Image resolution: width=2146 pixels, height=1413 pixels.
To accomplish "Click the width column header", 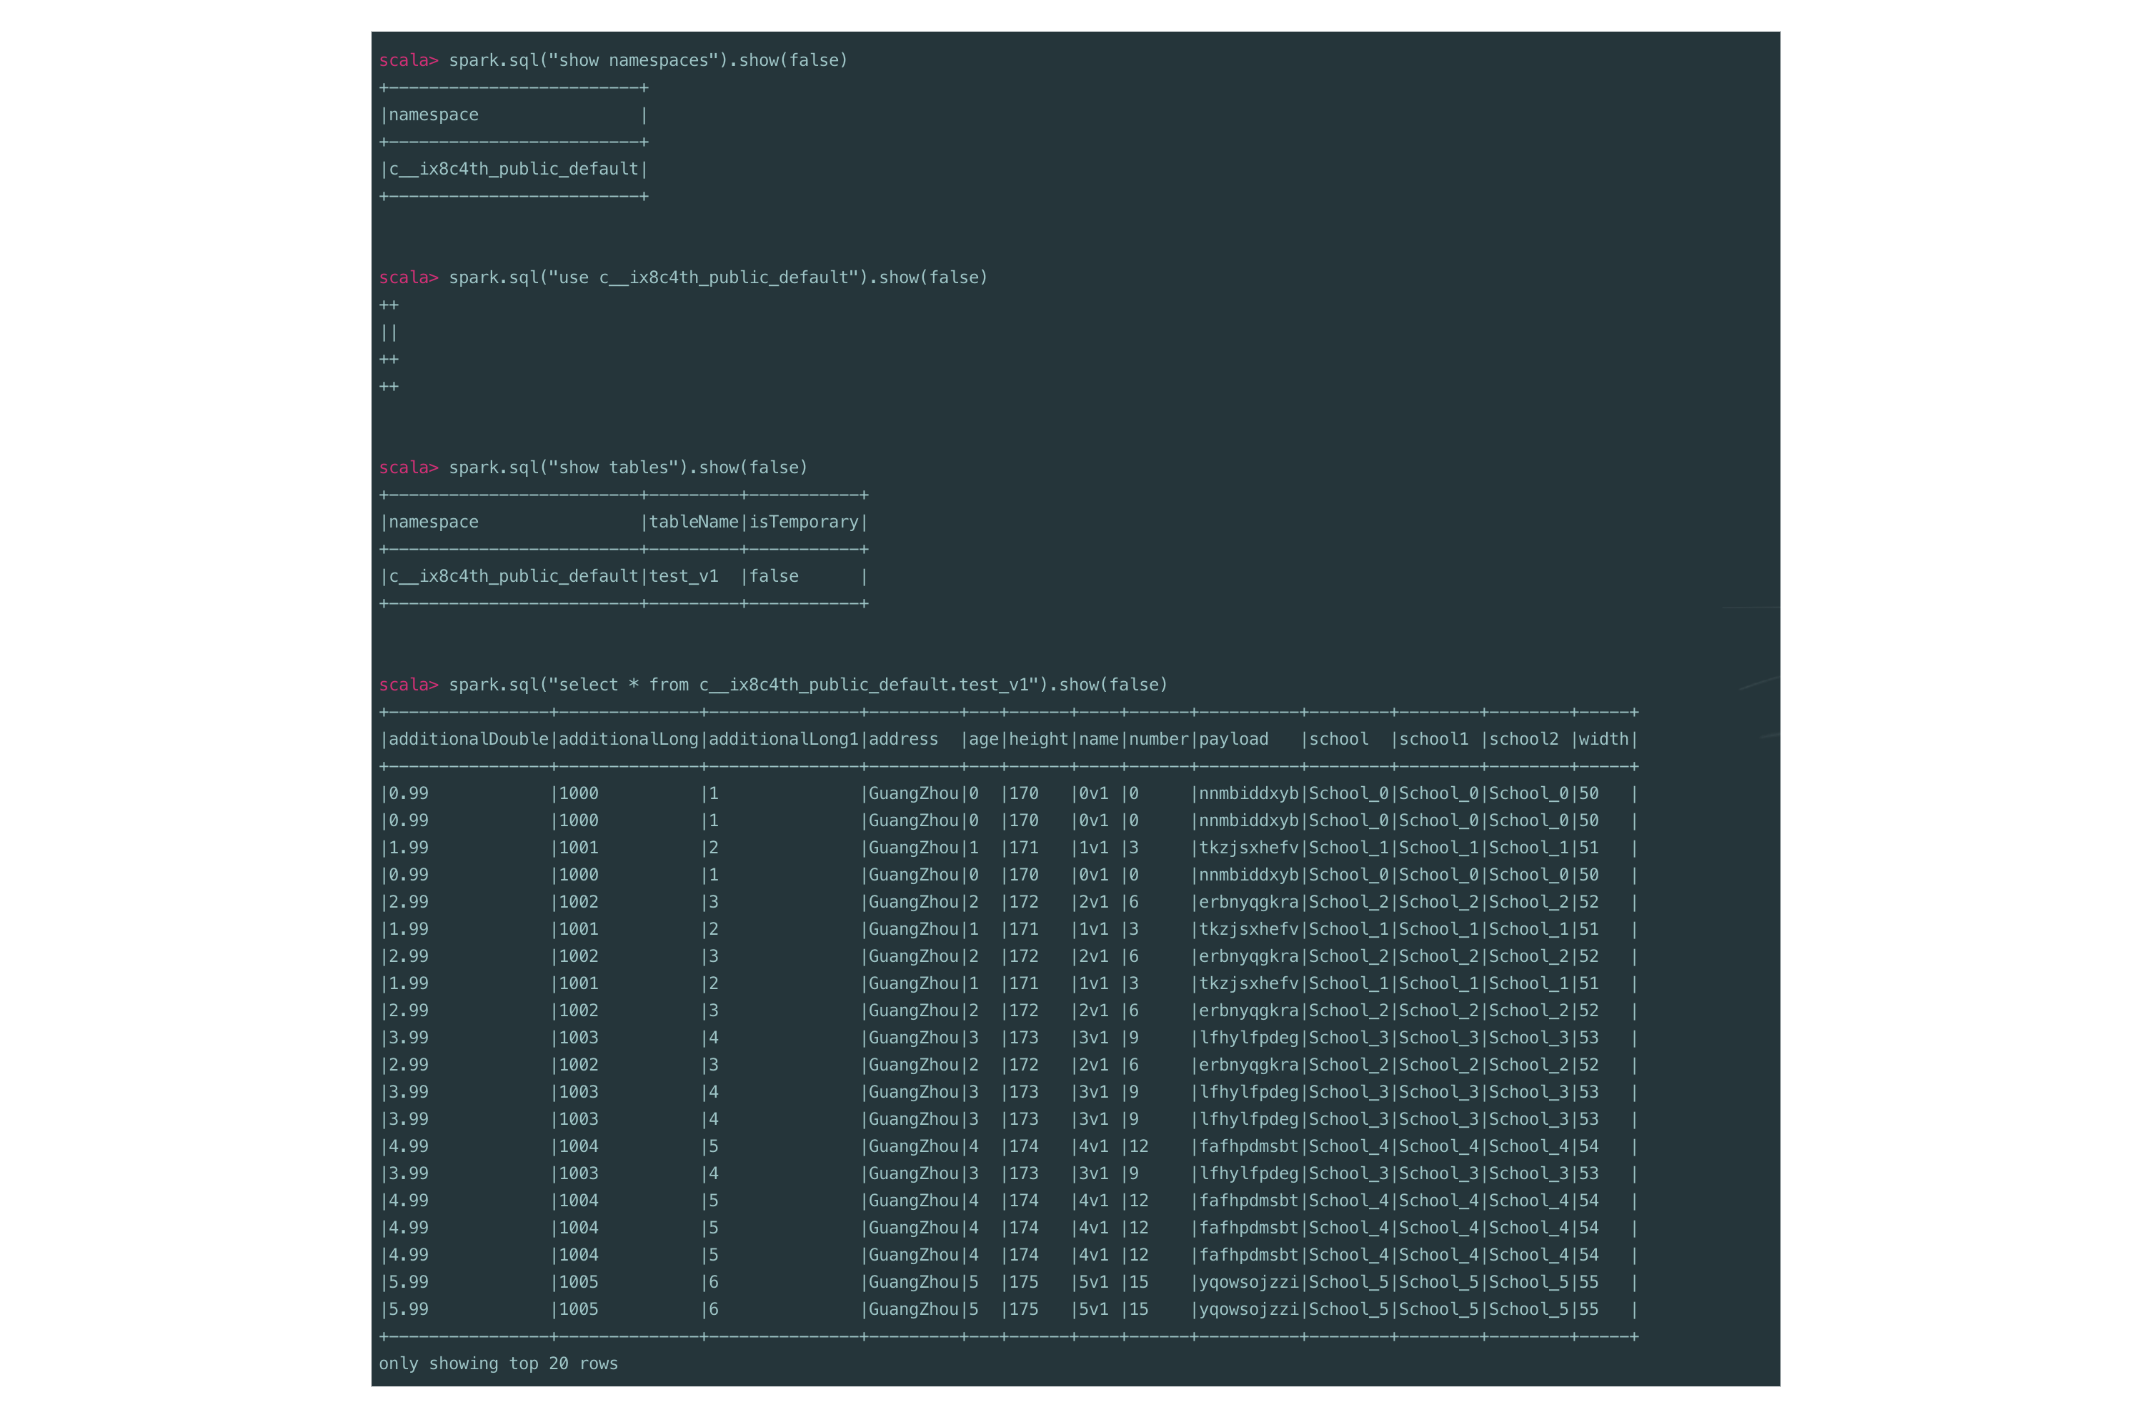I will point(1603,740).
